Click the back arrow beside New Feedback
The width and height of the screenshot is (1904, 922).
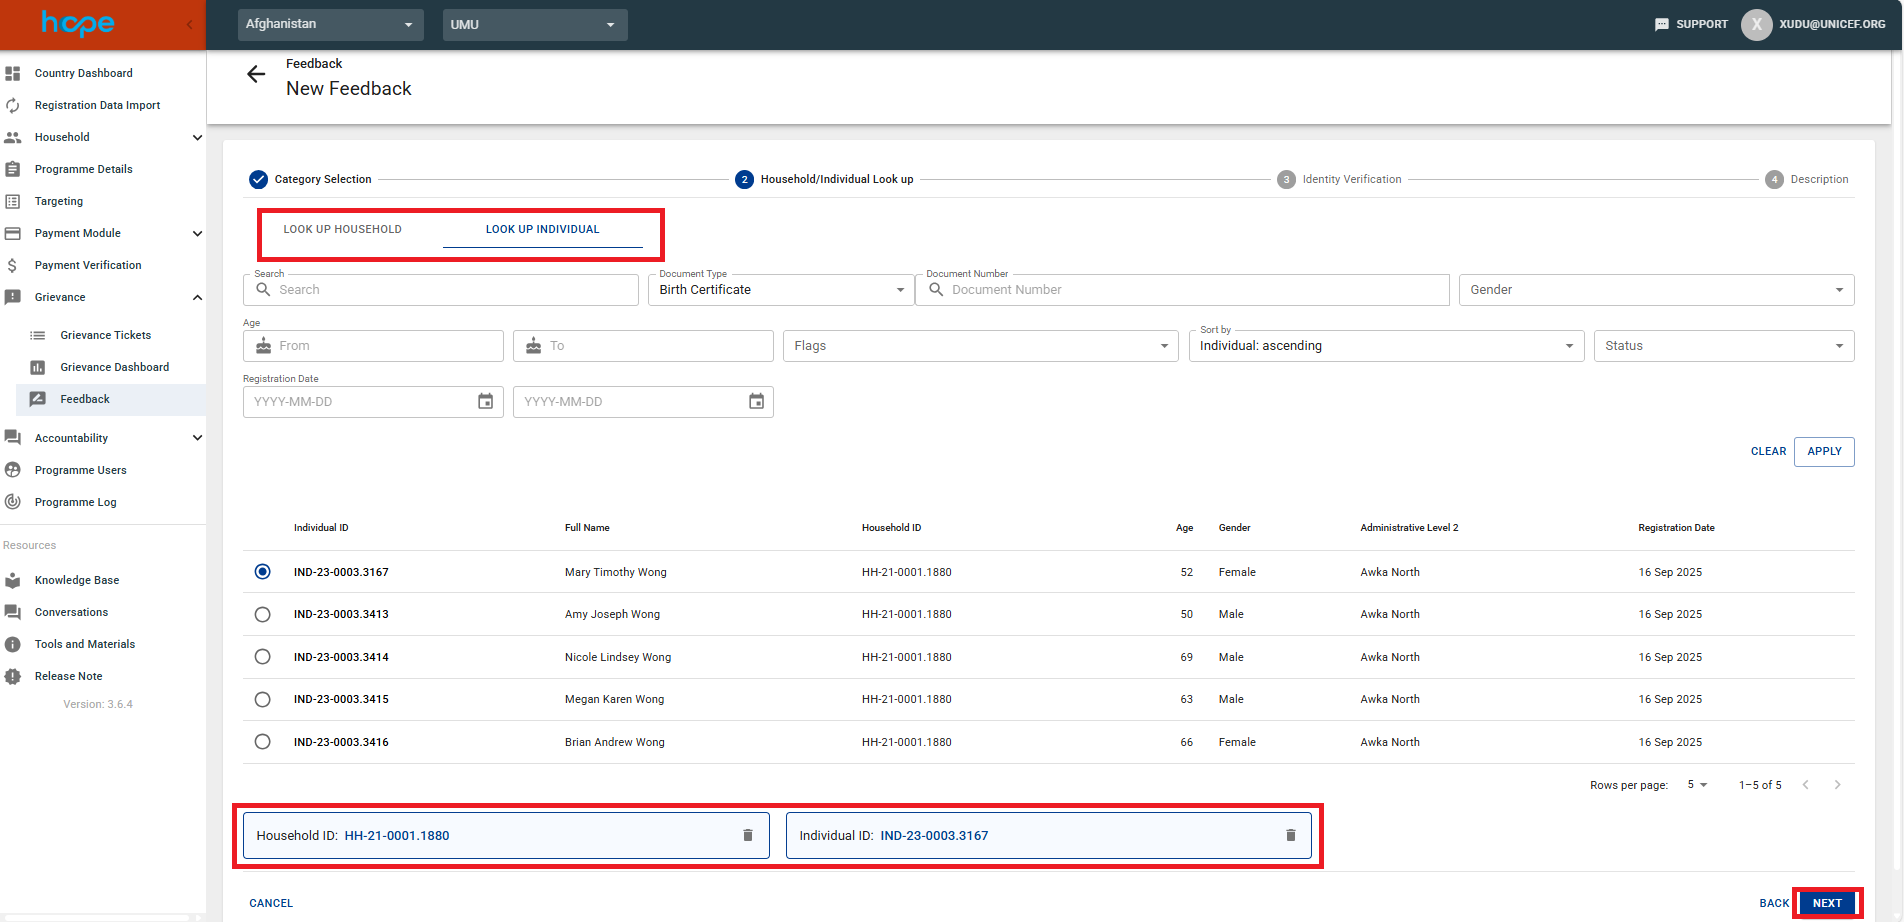point(256,74)
